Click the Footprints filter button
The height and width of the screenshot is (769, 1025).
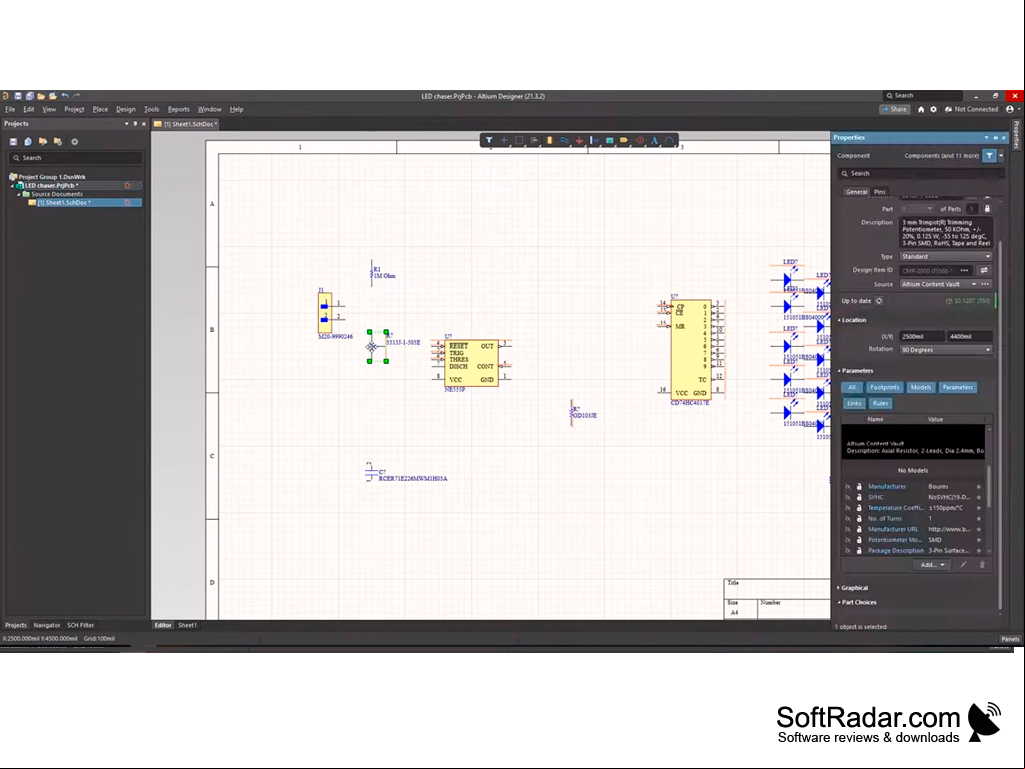(x=884, y=387)
